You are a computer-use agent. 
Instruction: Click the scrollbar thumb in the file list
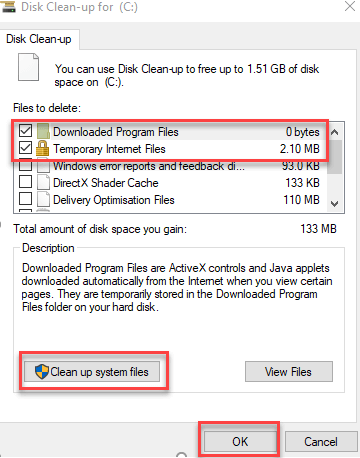tap(335, 157)
